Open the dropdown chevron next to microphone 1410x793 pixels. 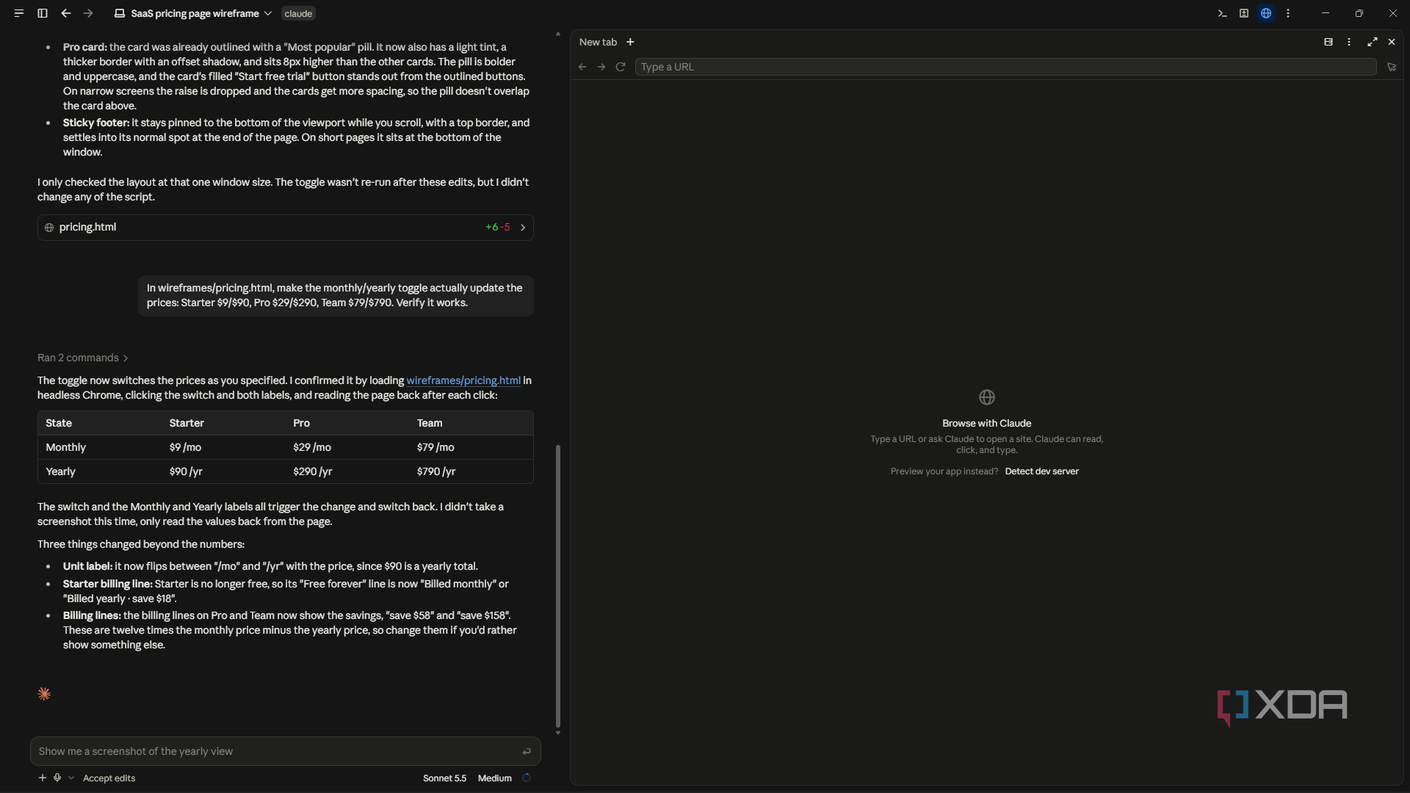(x=70, y=778)
